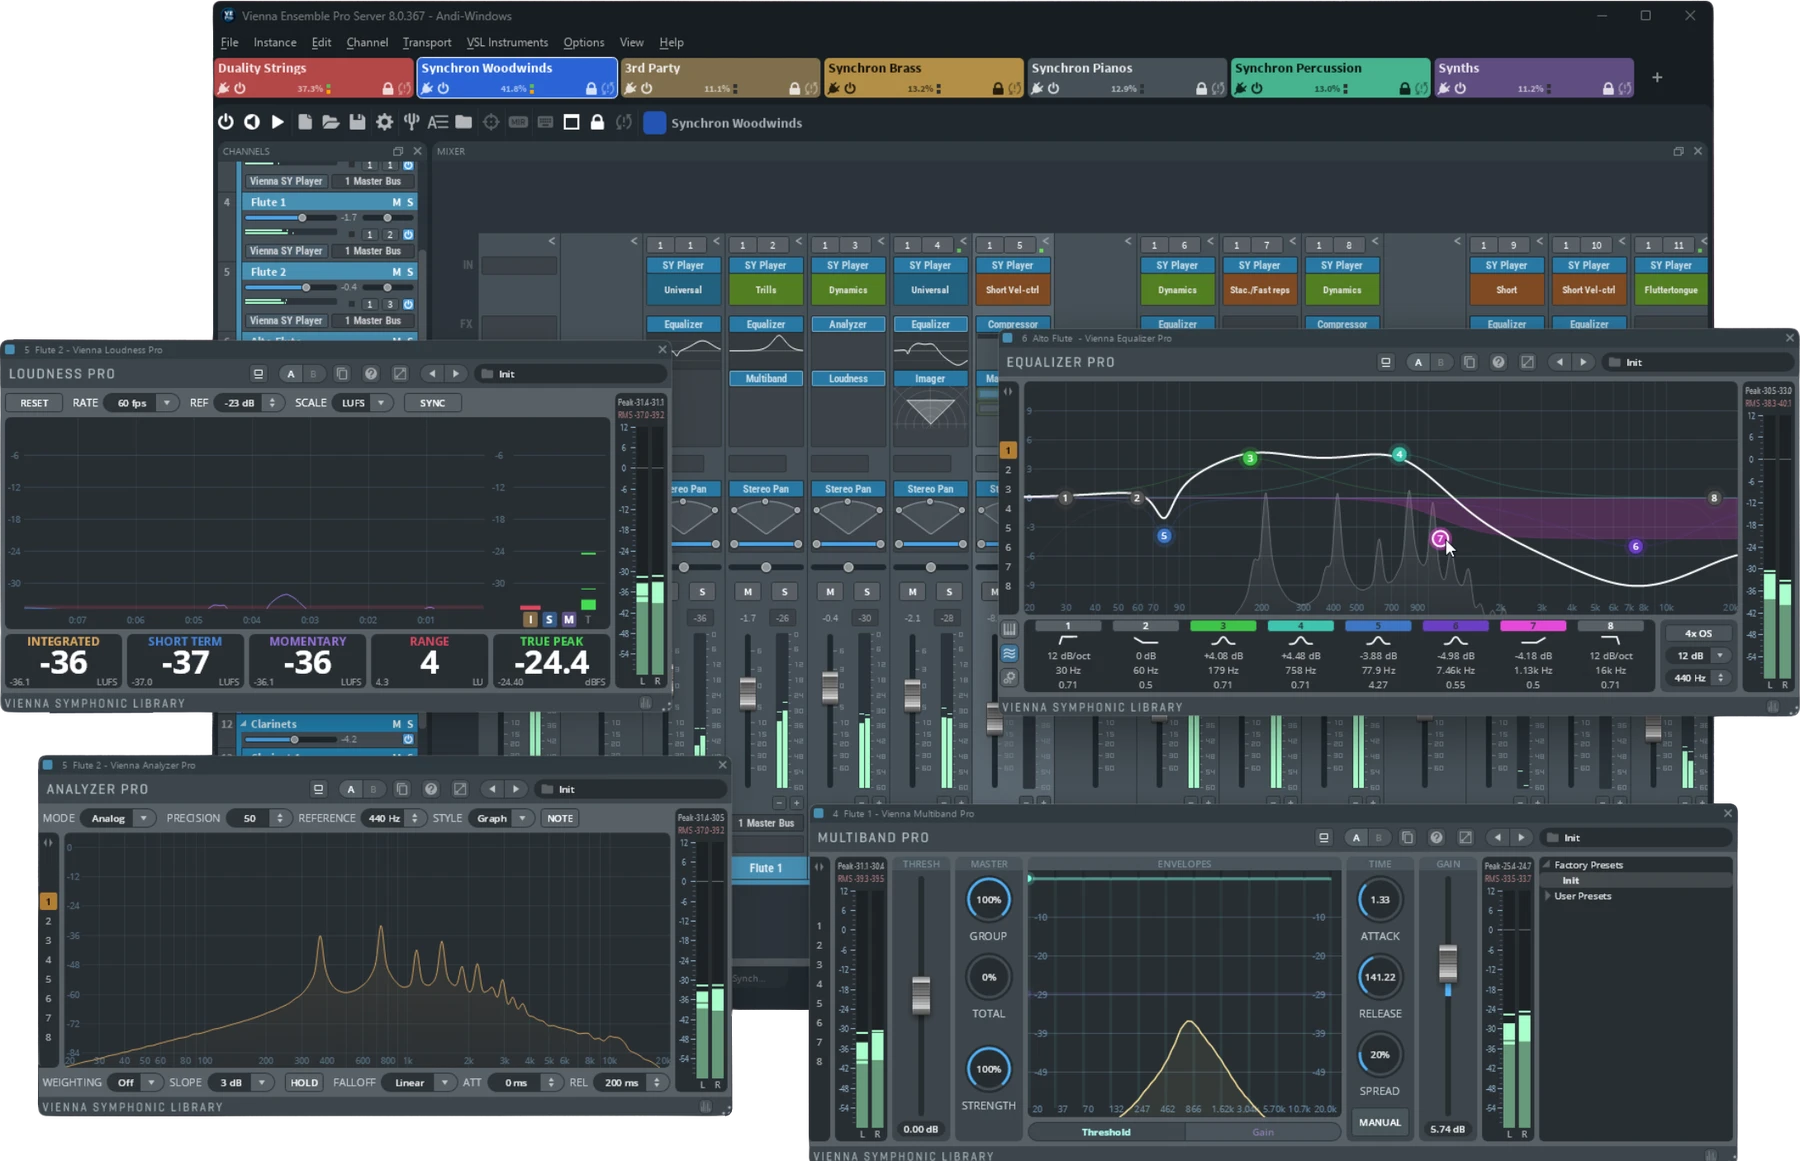Click monitor icon in Multiband Pro header
Image resolution: width=1800 pixels, height=1161 pixels.
1324,838
